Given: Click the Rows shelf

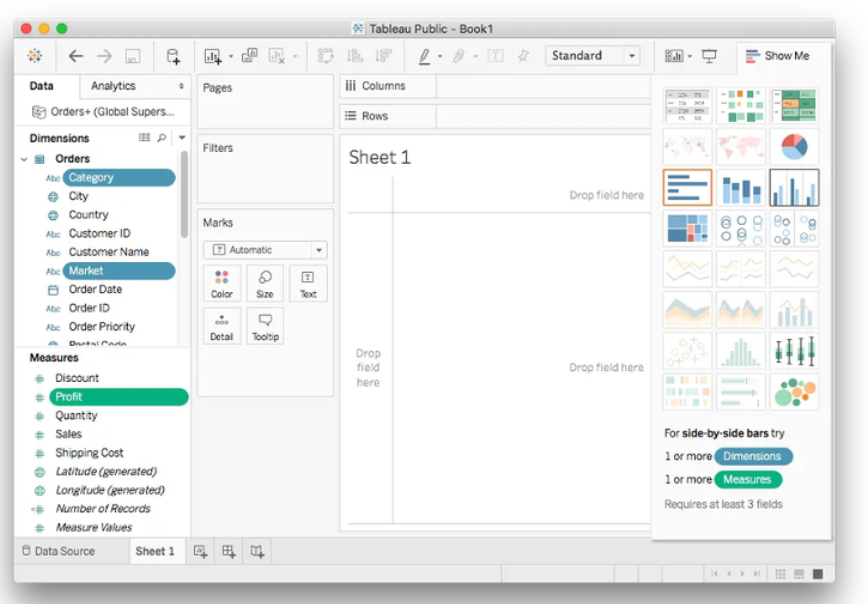Looking at the screenshot, I should pos(495,116).
